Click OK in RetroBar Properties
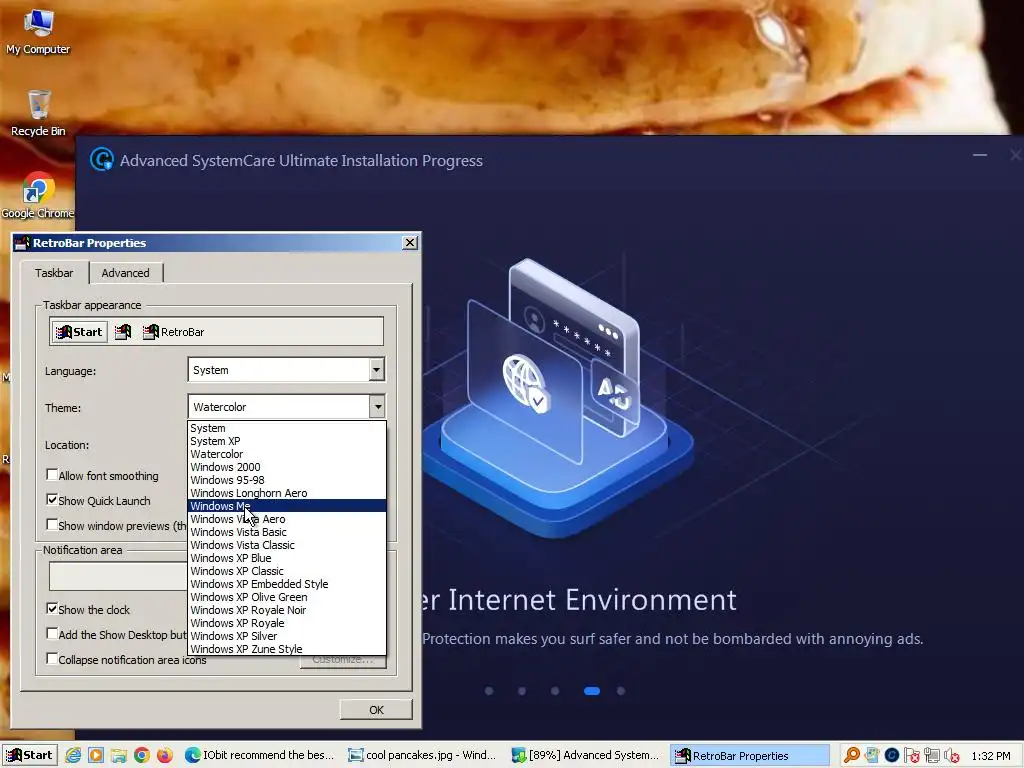1024x768 pixels. click(376, 710)
